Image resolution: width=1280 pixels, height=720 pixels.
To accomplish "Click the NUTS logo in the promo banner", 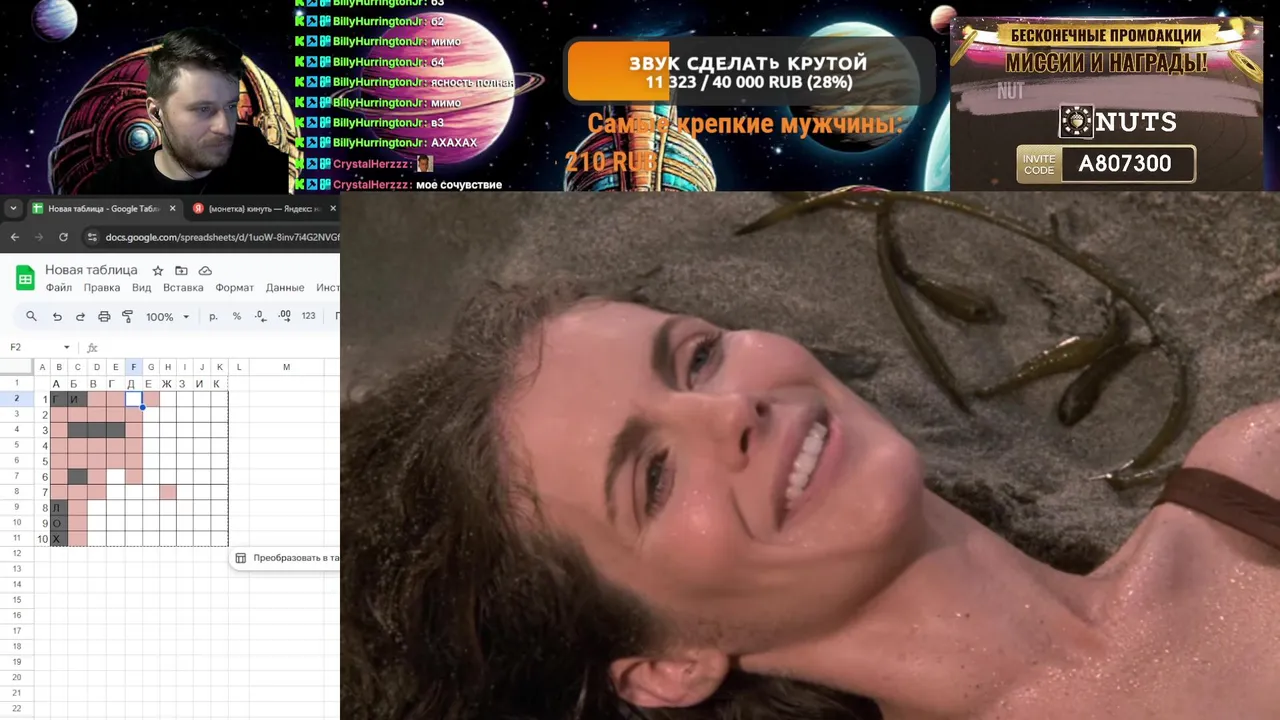I will click(1118, 122).
